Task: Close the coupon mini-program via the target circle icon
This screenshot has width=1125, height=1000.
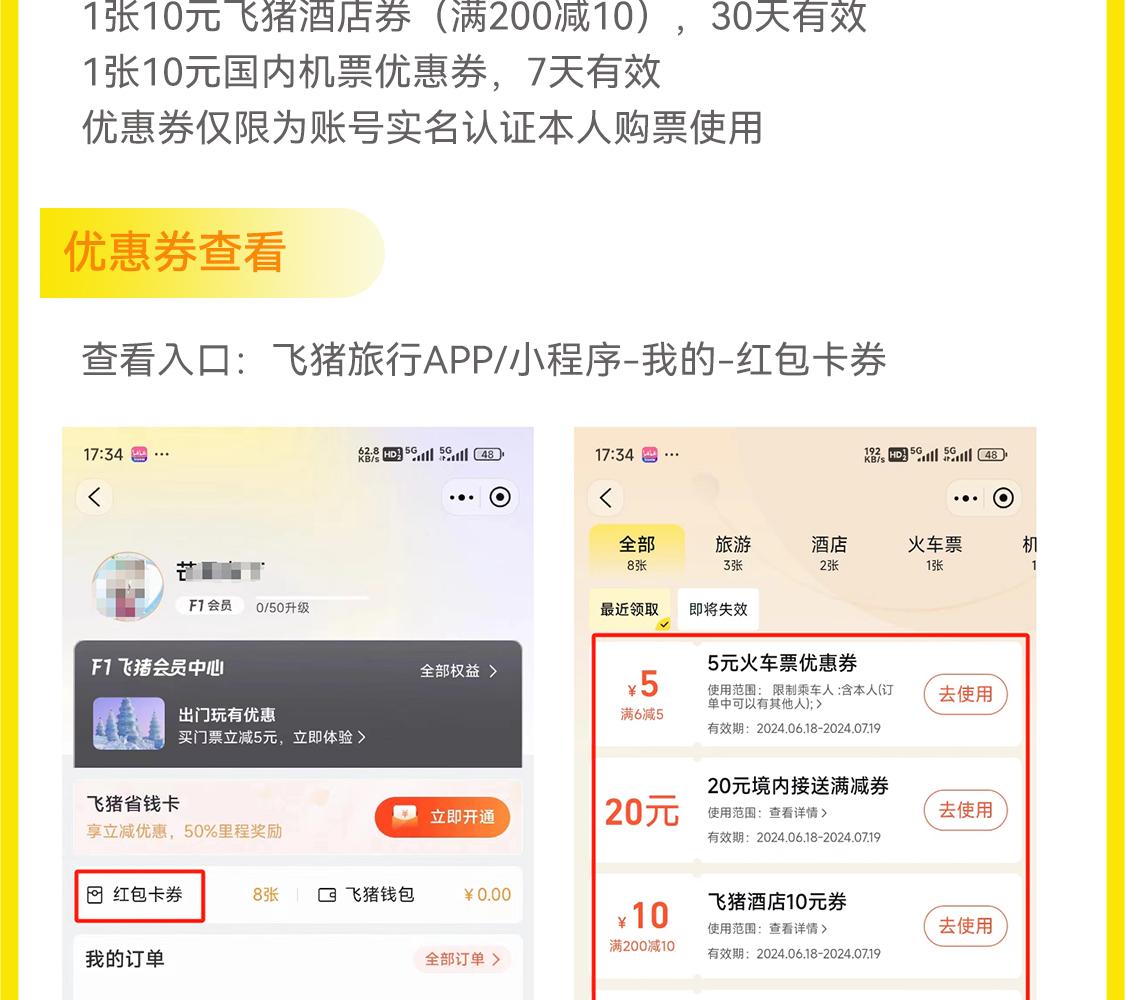Action: pyautogui.click(x=1003, y=498)
